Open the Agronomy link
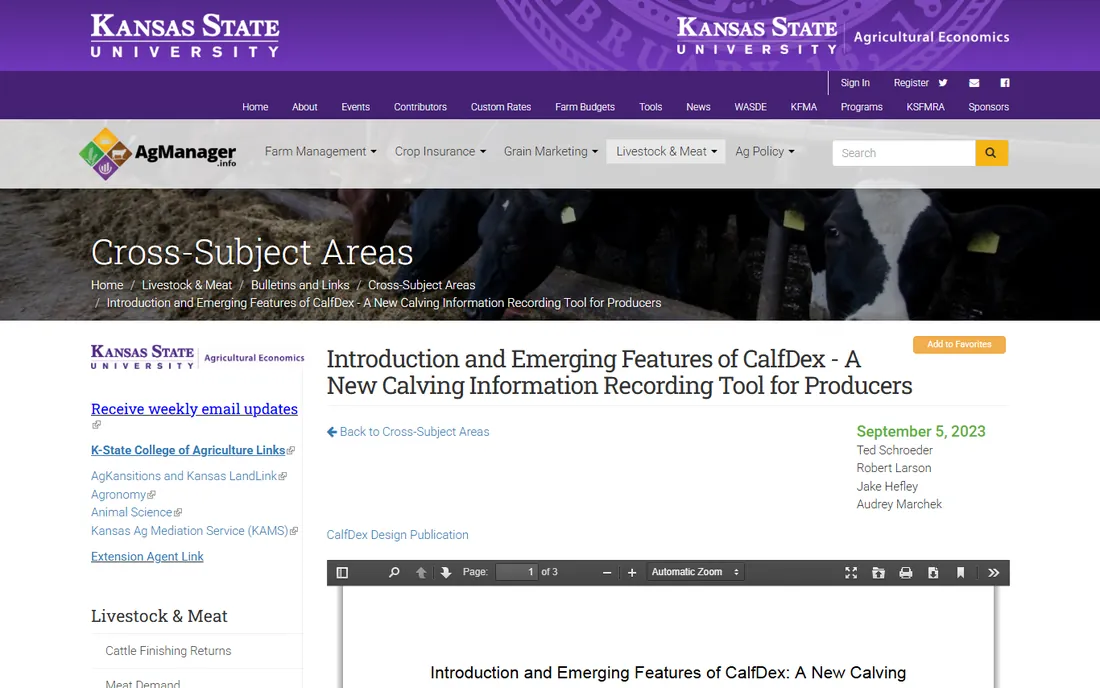The image size is (1100, 688). pyautogui.click(x=119, y=494)
